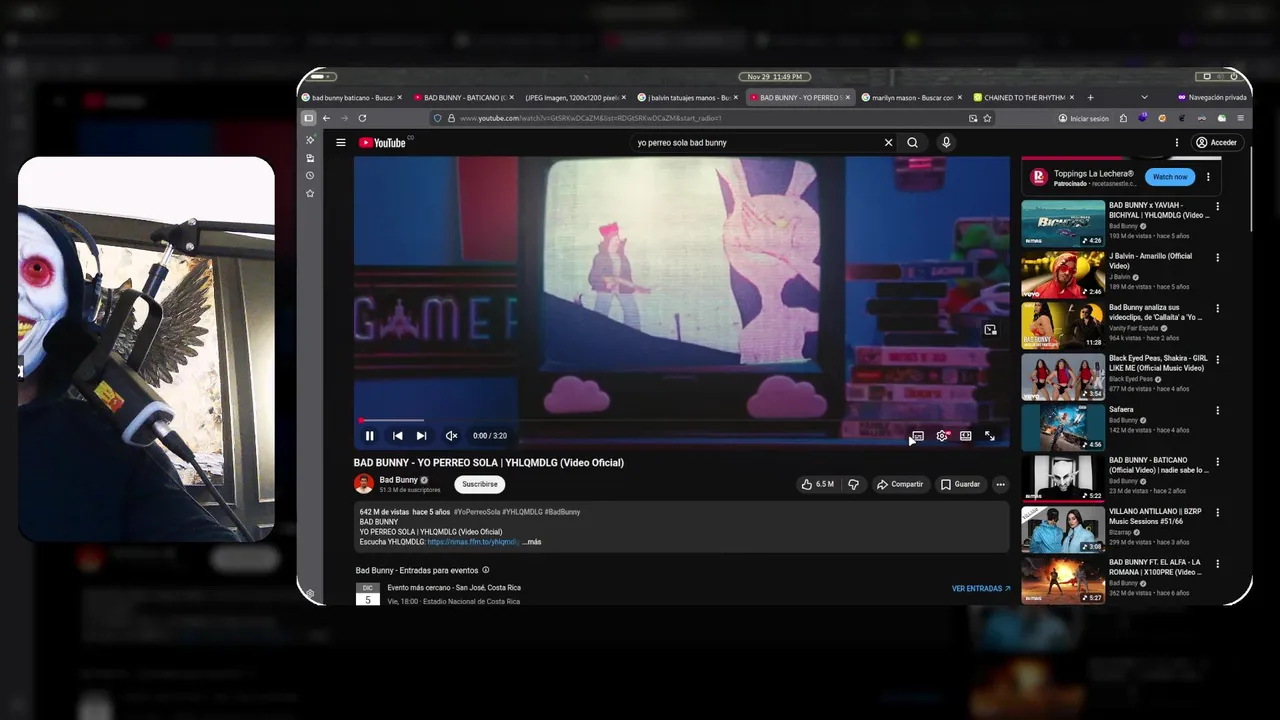Close the 'BAD BUNNY - YO PERREO' tab

point(848,98)
